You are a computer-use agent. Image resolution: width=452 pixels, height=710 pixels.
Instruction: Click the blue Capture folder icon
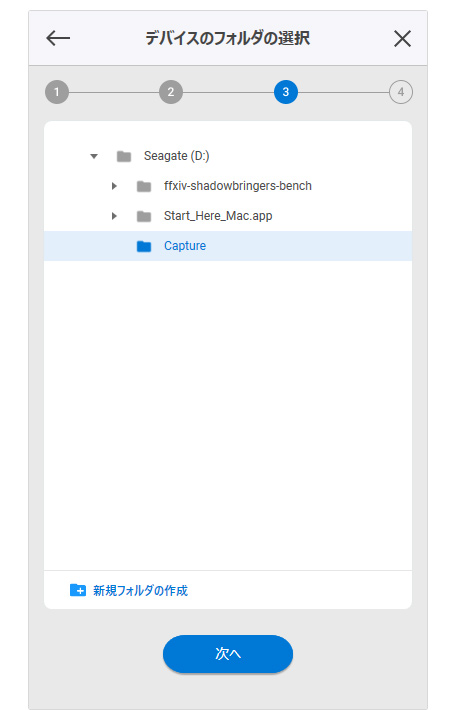[144, 246]
